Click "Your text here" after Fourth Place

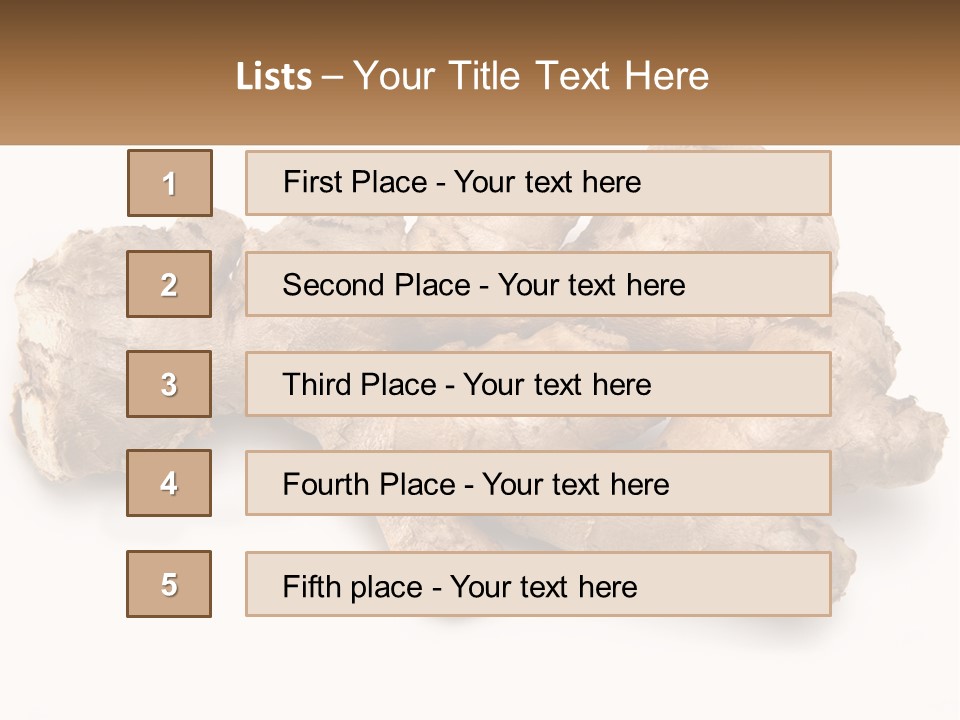(x=575, y=485)
